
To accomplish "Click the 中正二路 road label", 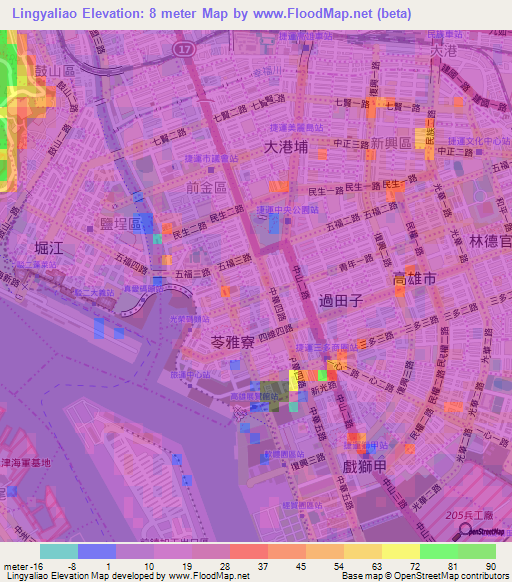I will (455, 152).
